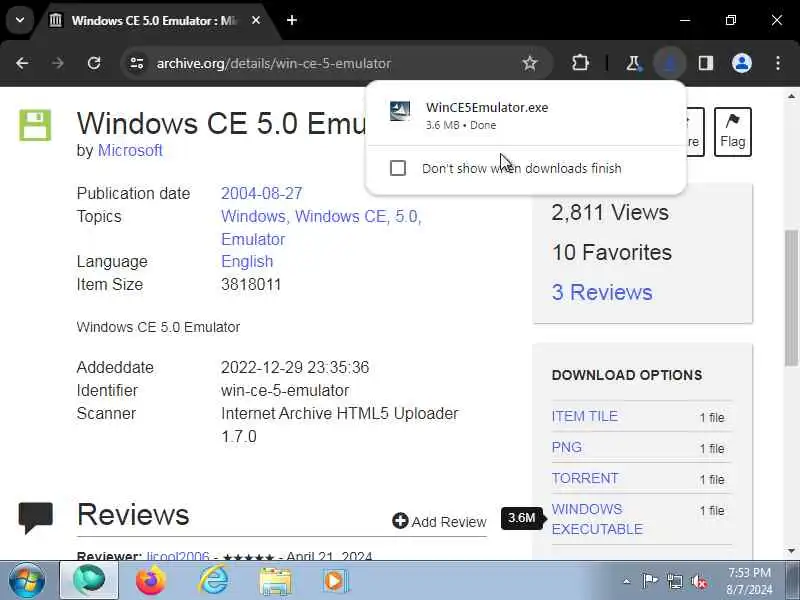Reload the archive.org page
Screen dimensions: 800x600
[94, 63]
